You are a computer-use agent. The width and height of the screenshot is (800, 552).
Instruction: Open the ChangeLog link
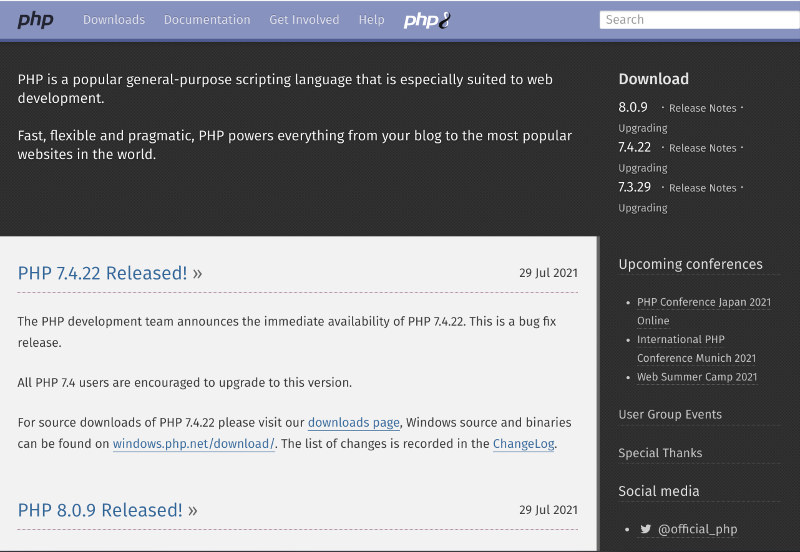523,444
